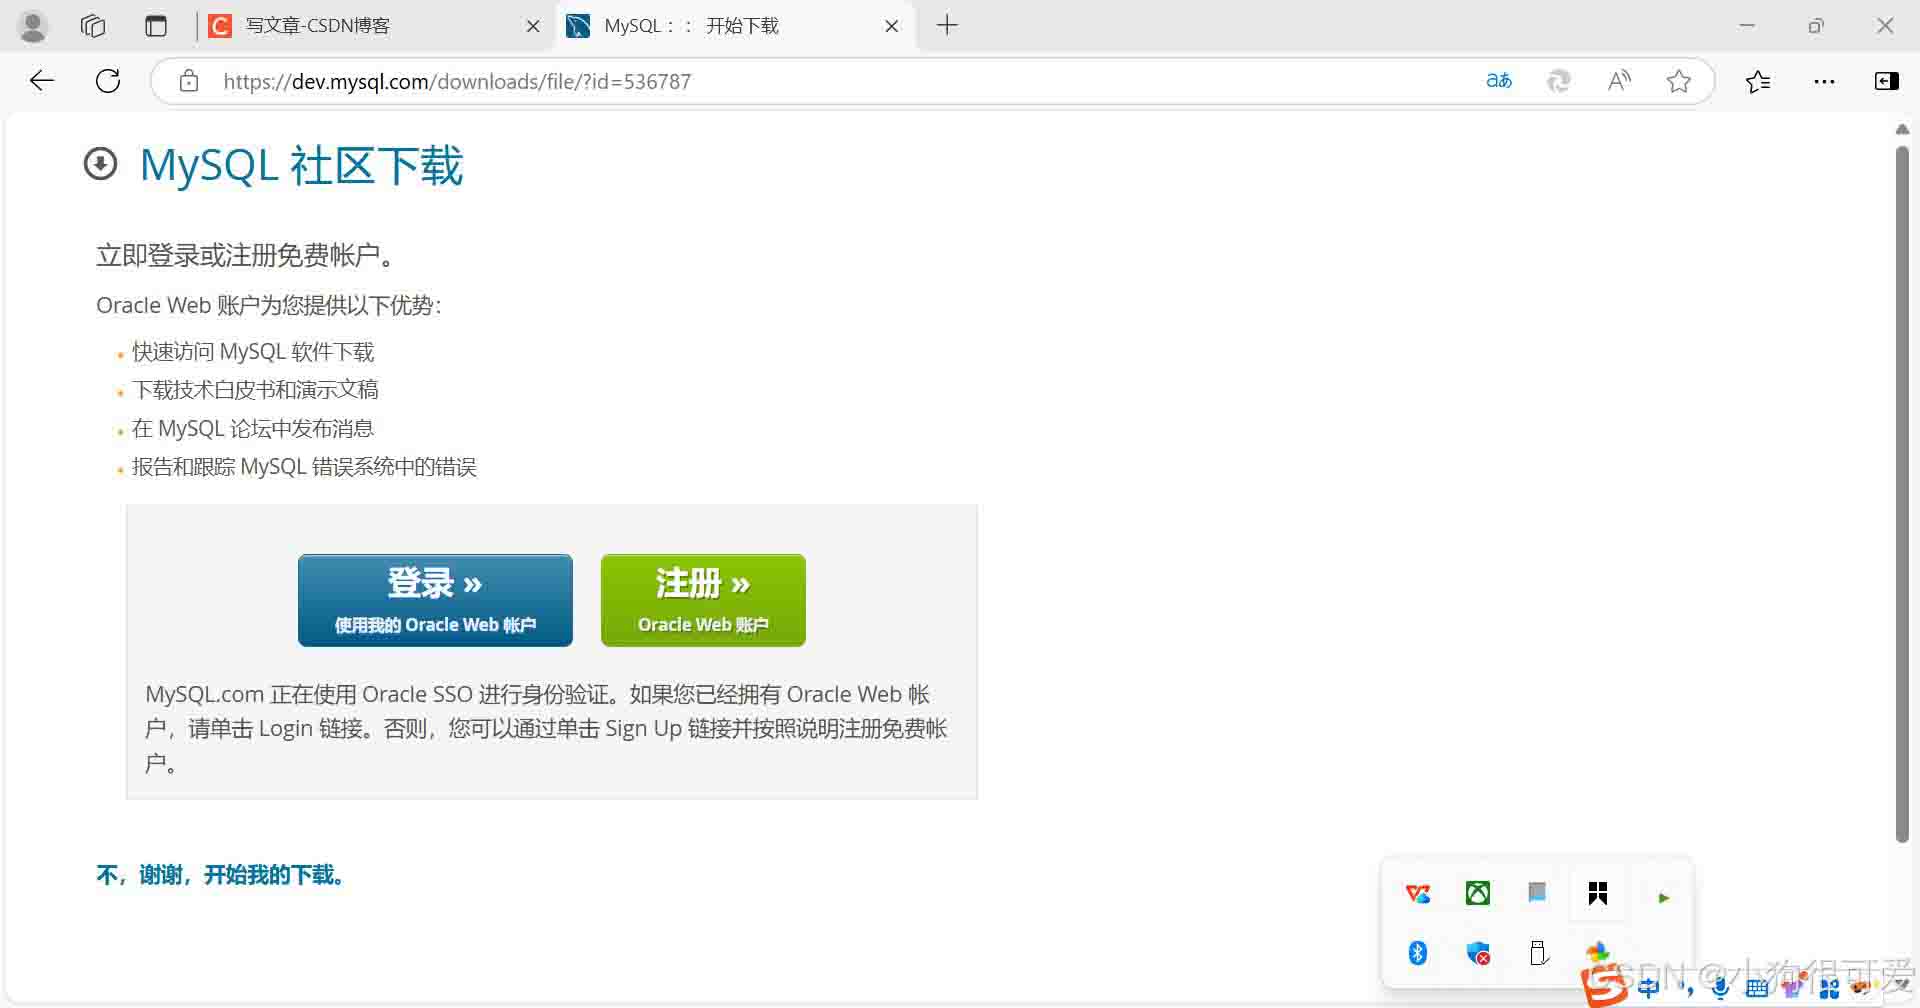Click the green 注册 Oracle Web button
This screenshot has height=1008, width=1920.
point(703,600)
